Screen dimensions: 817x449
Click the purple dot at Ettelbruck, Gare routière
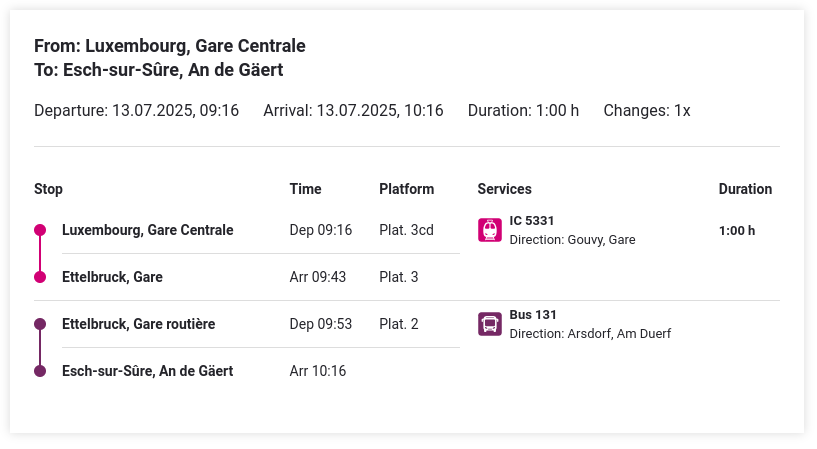click(x=40, y=324)
